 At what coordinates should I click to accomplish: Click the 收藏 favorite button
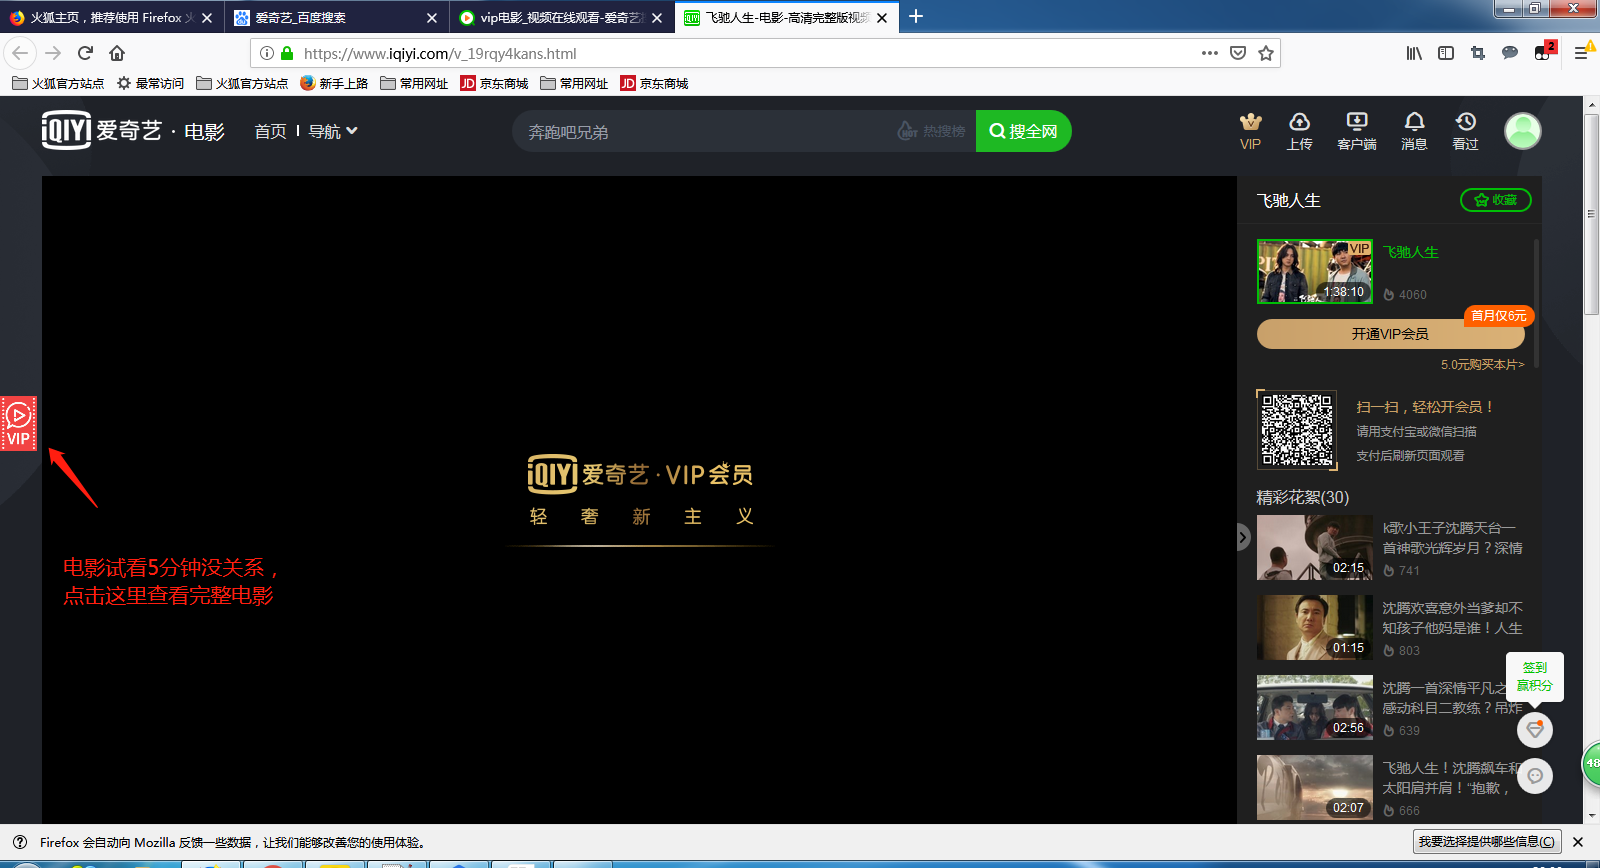pos(1496,200)
